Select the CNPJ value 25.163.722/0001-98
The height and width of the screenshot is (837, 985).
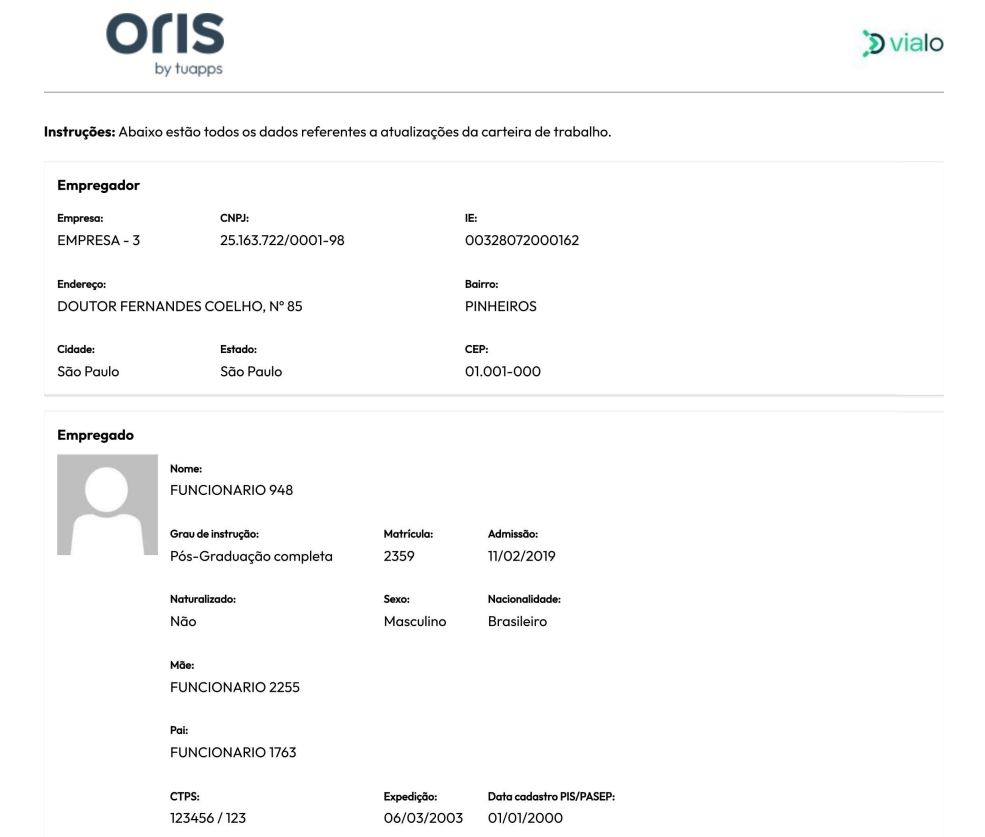282,240
